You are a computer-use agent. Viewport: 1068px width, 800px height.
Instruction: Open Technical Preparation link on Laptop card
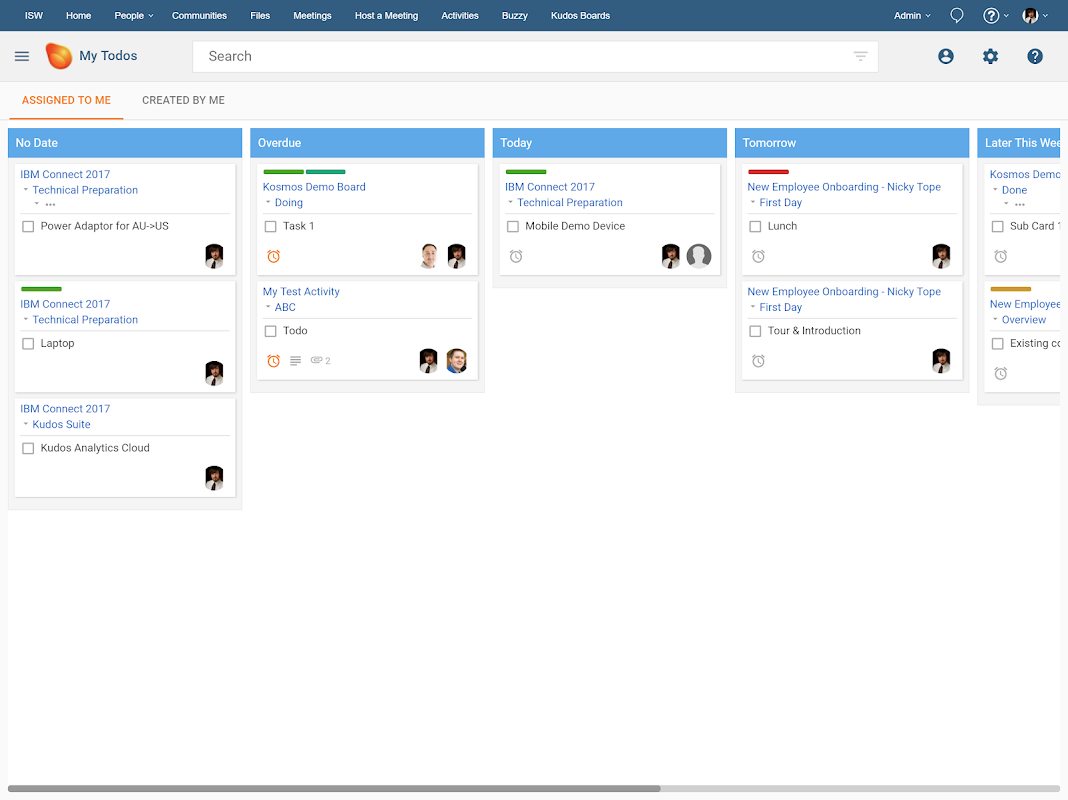85,319
